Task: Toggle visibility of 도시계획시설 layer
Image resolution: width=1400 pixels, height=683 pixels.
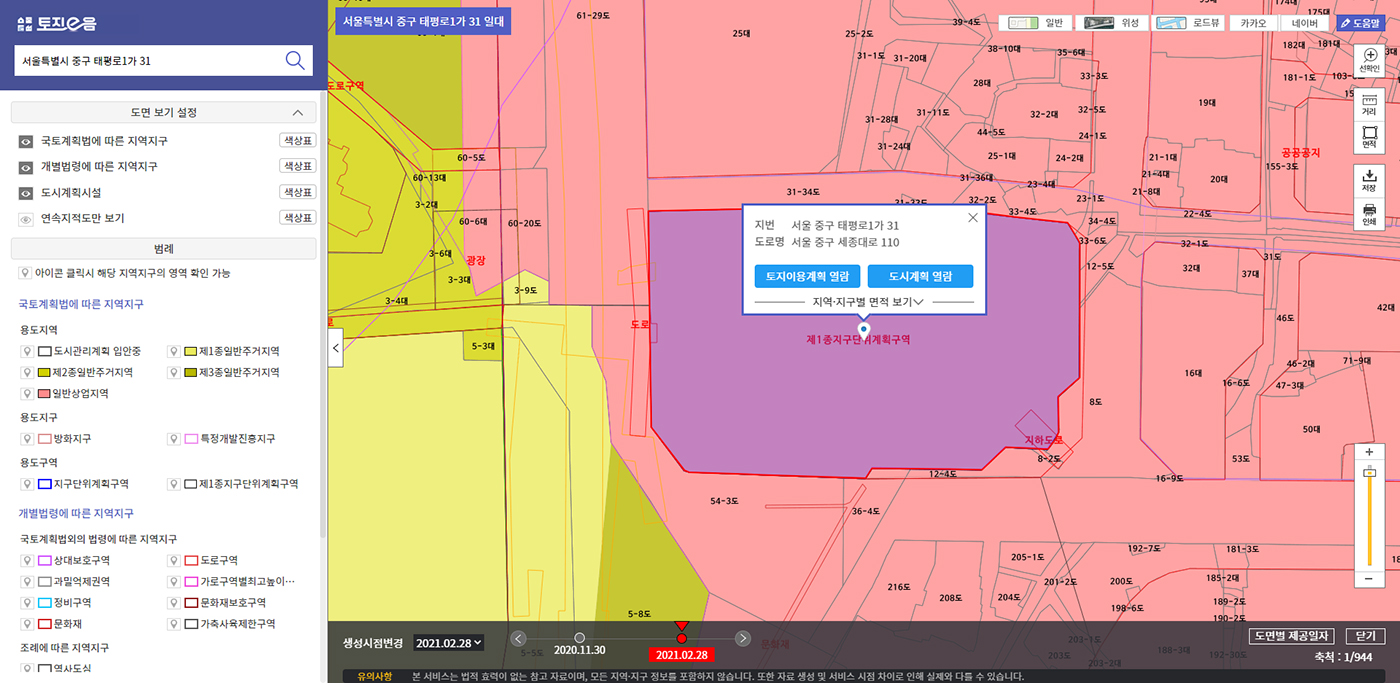Action: click(26, 192)
